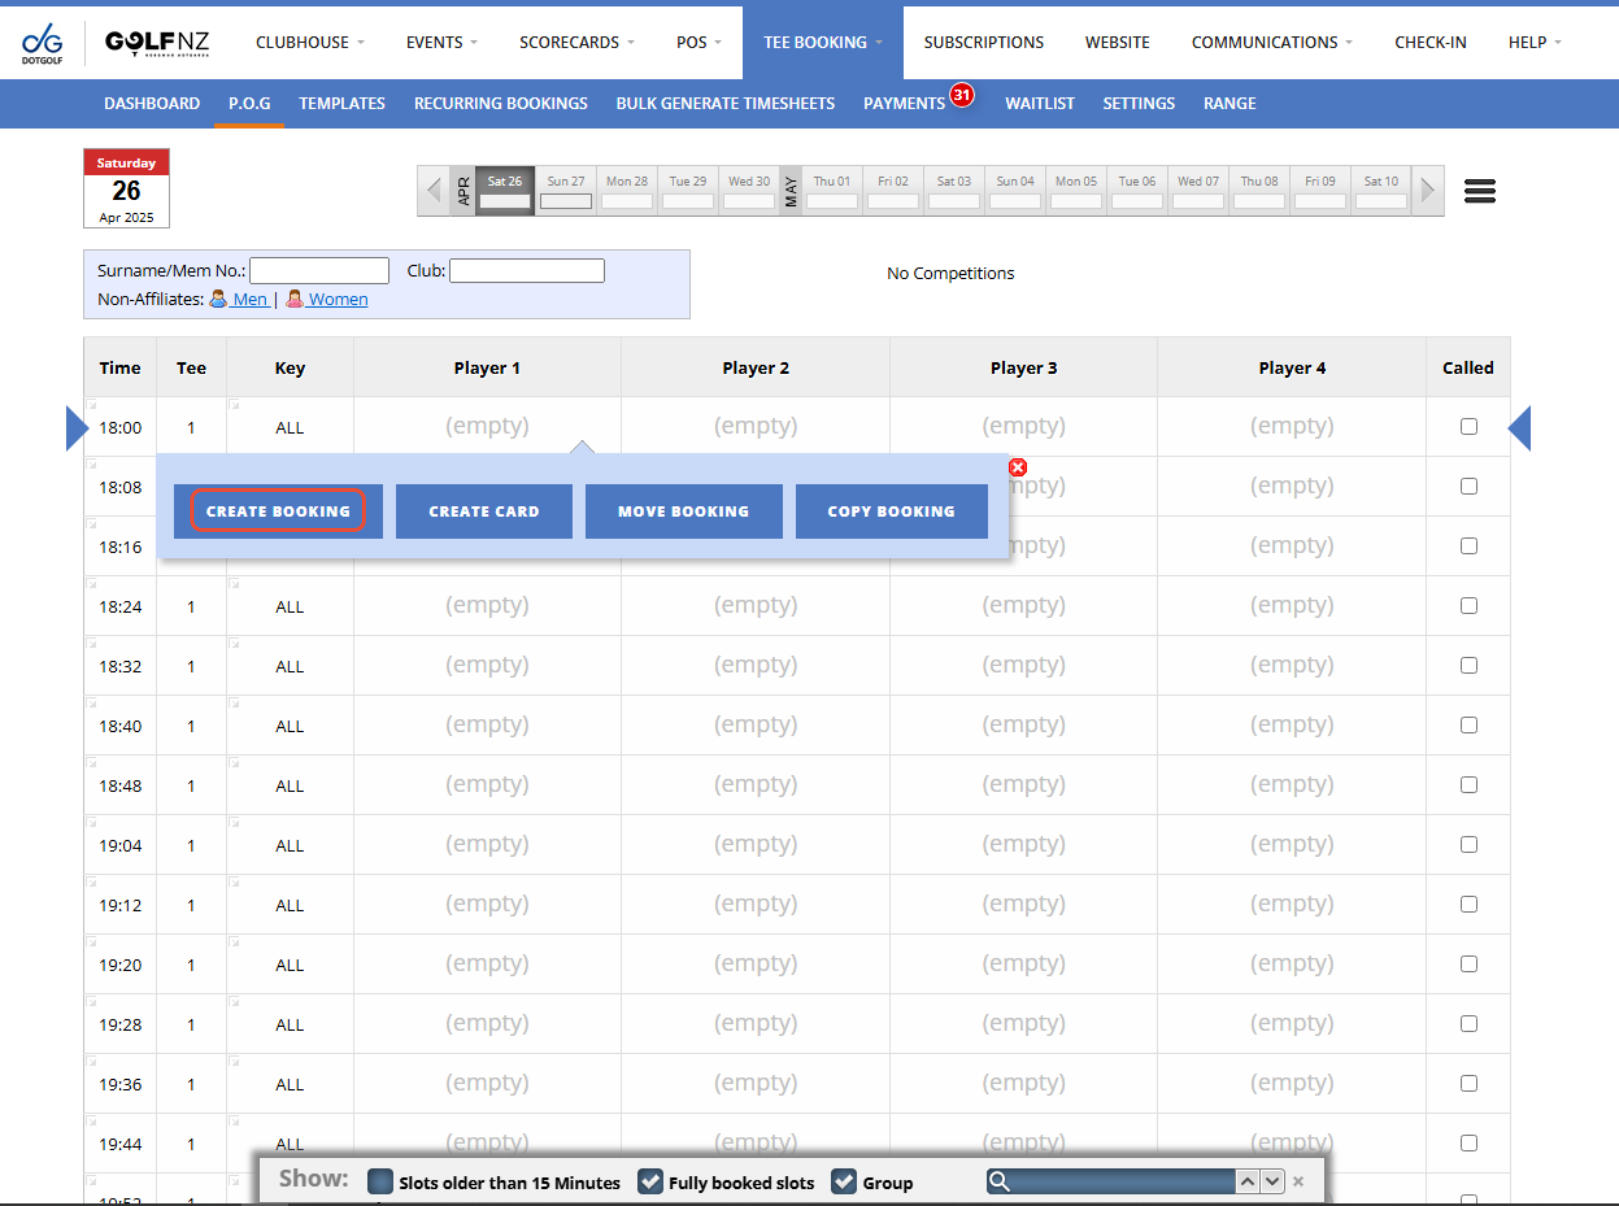Click the DotGolf logo icon
Screen dimensions: 1619x1206
pyautogui.click(x=42, y=43)
